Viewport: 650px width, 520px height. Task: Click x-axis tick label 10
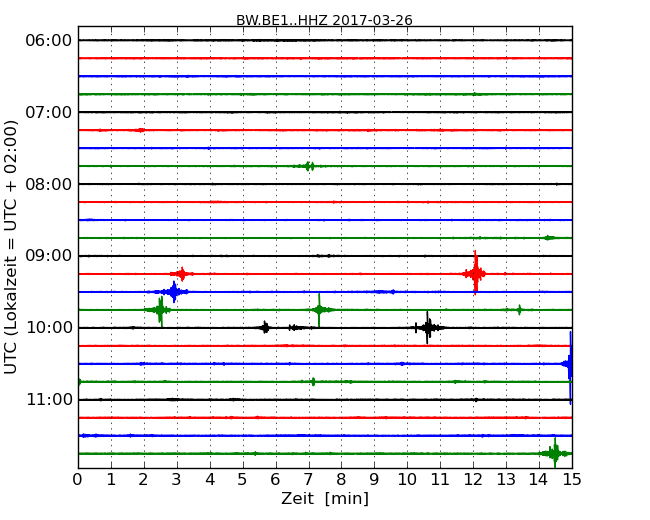pos(407,480)
